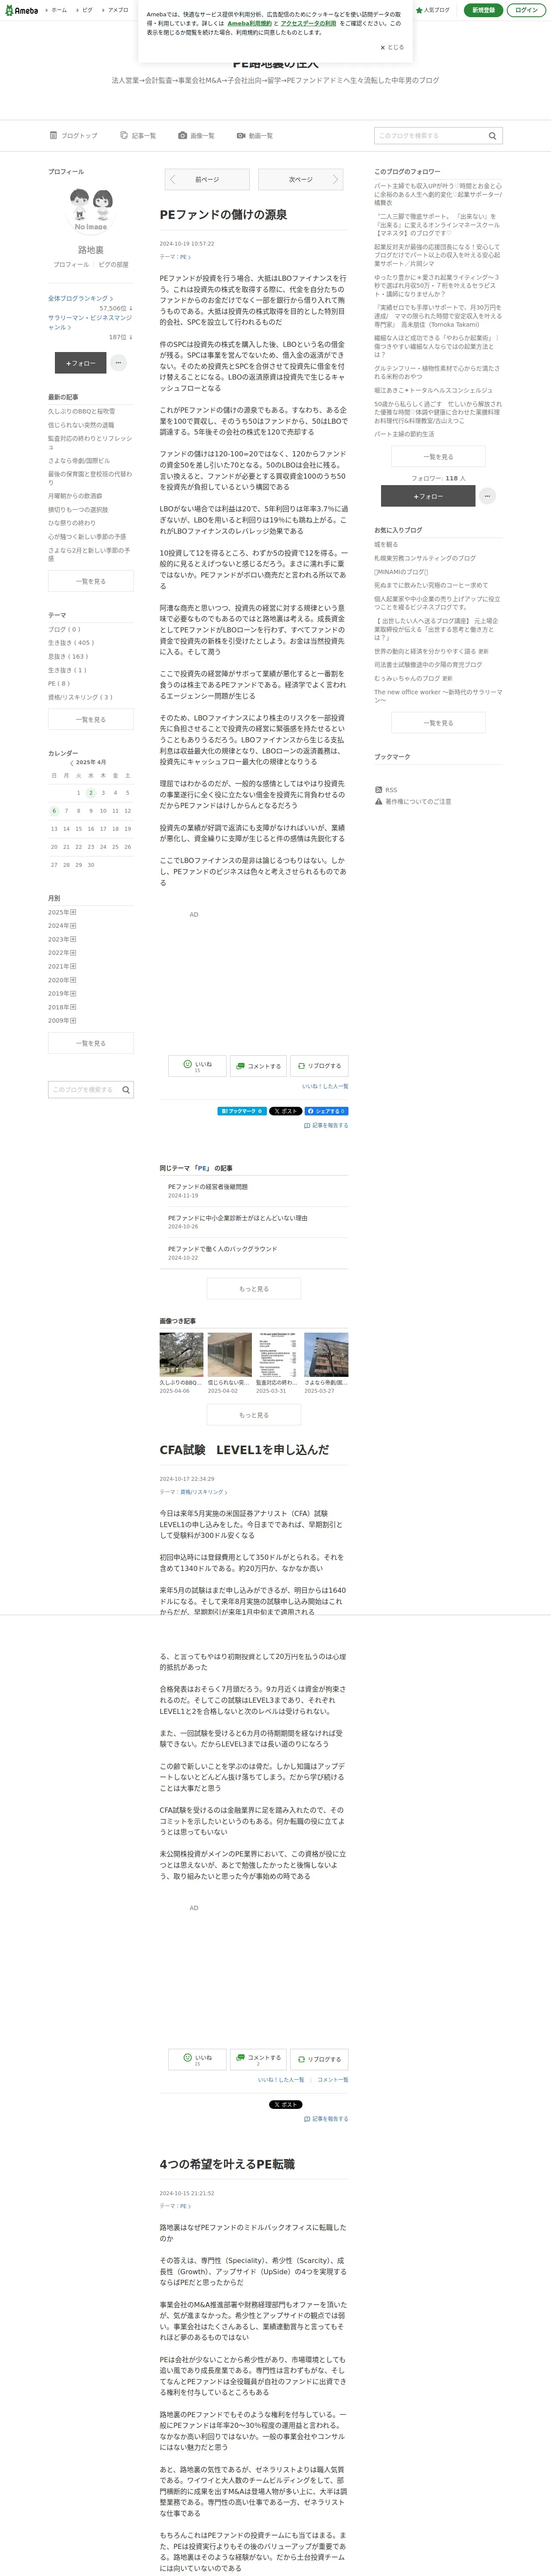Click コメントする on the CFA試験 article

(x=258, y=2059)
